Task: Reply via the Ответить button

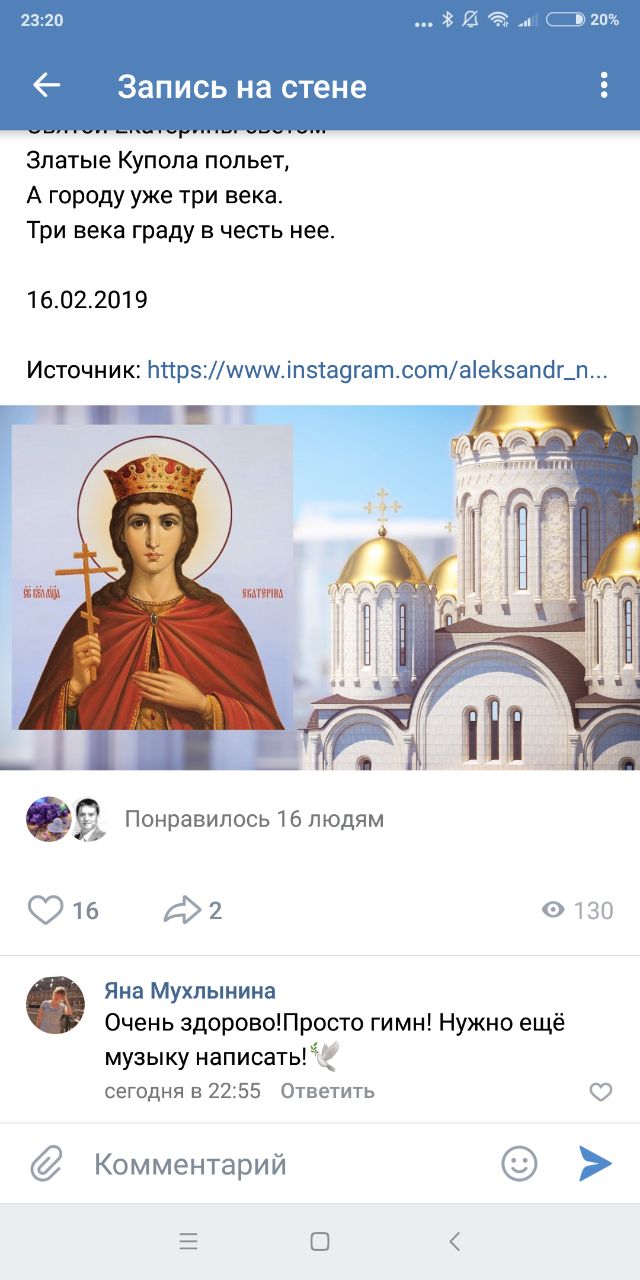Action: coord(327,1091)
